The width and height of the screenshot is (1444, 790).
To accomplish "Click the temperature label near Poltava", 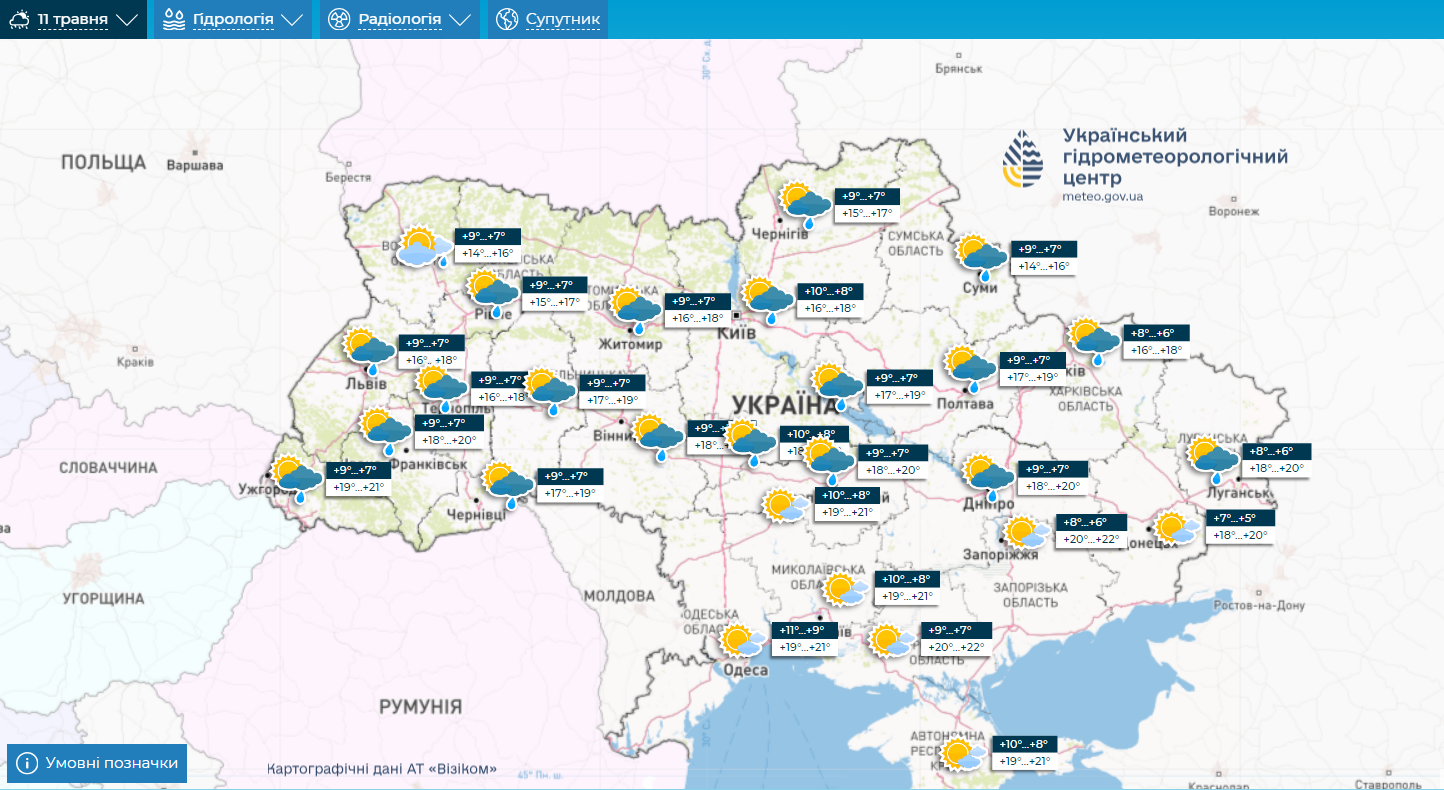I will click(x=899, y=388).
